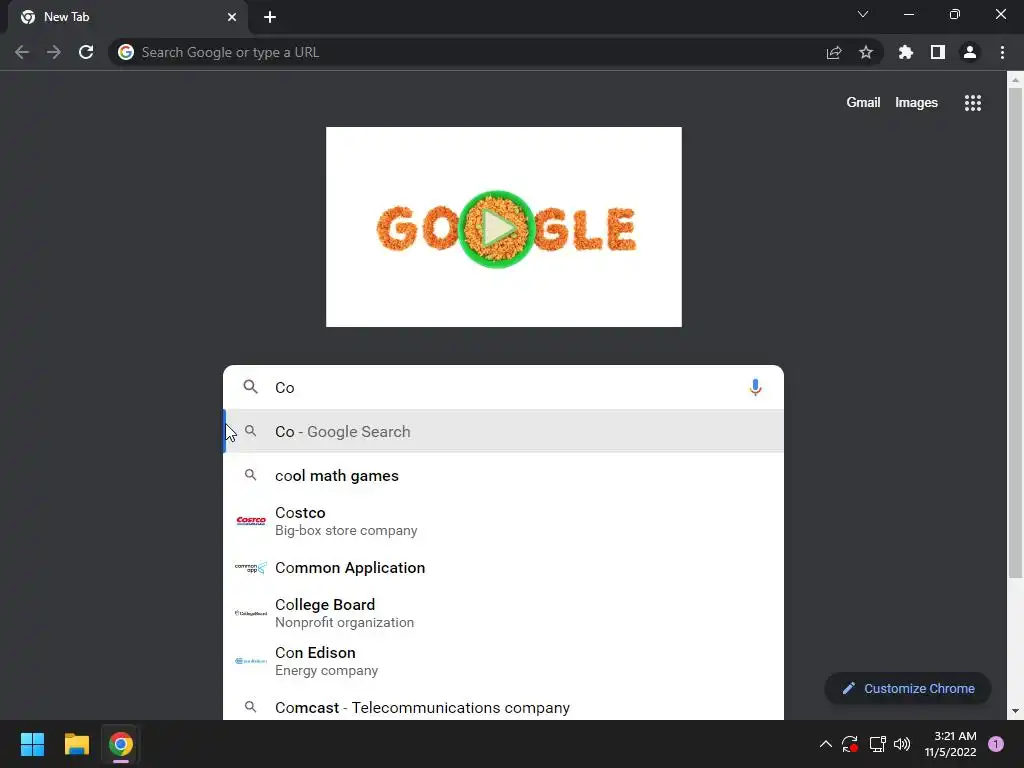Click the browser forward arrow
The width and height of the screenshot is (1024, 768).
(54, 52)
